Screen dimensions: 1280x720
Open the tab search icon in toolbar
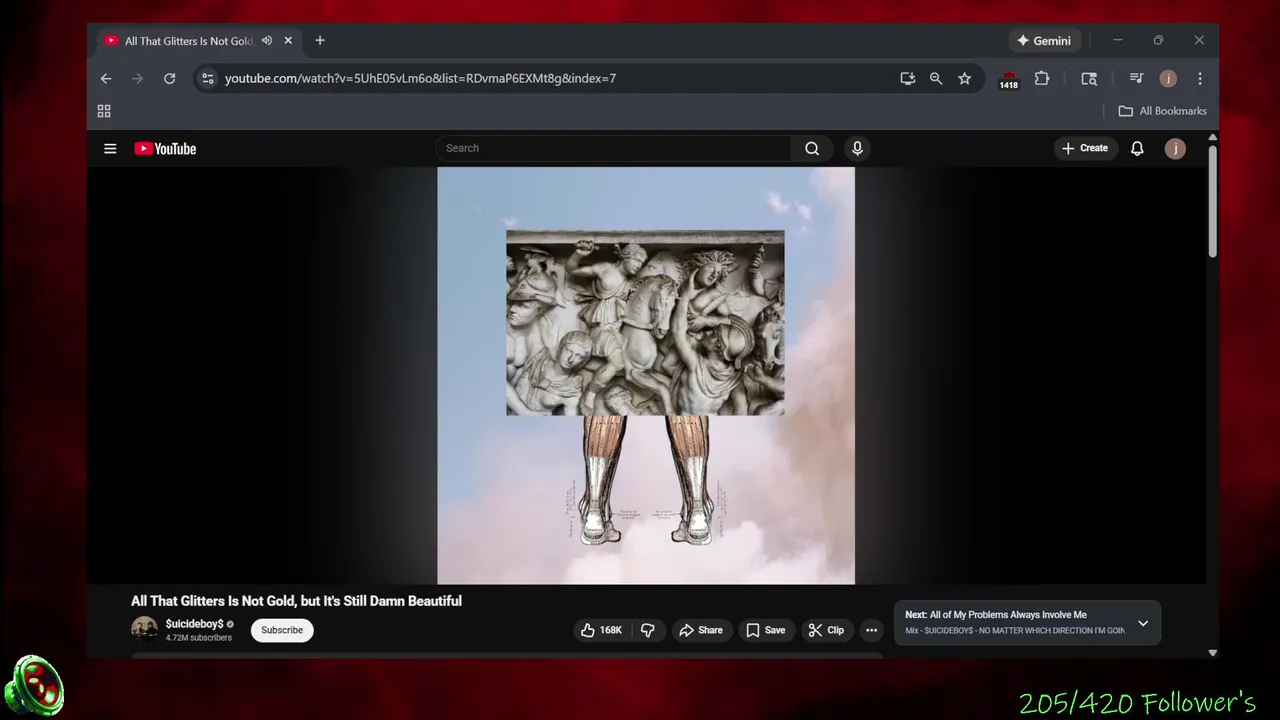[x=1089, y=78]
